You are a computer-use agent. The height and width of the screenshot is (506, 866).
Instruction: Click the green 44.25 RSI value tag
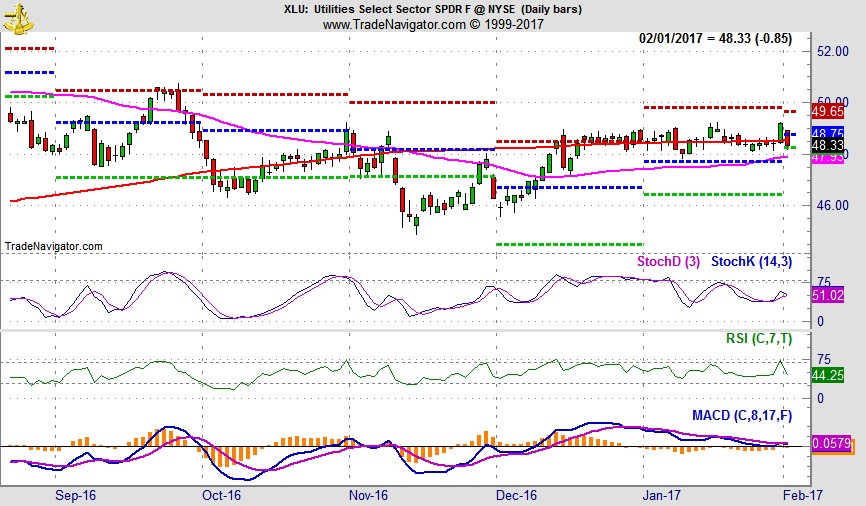pos(828,376)
